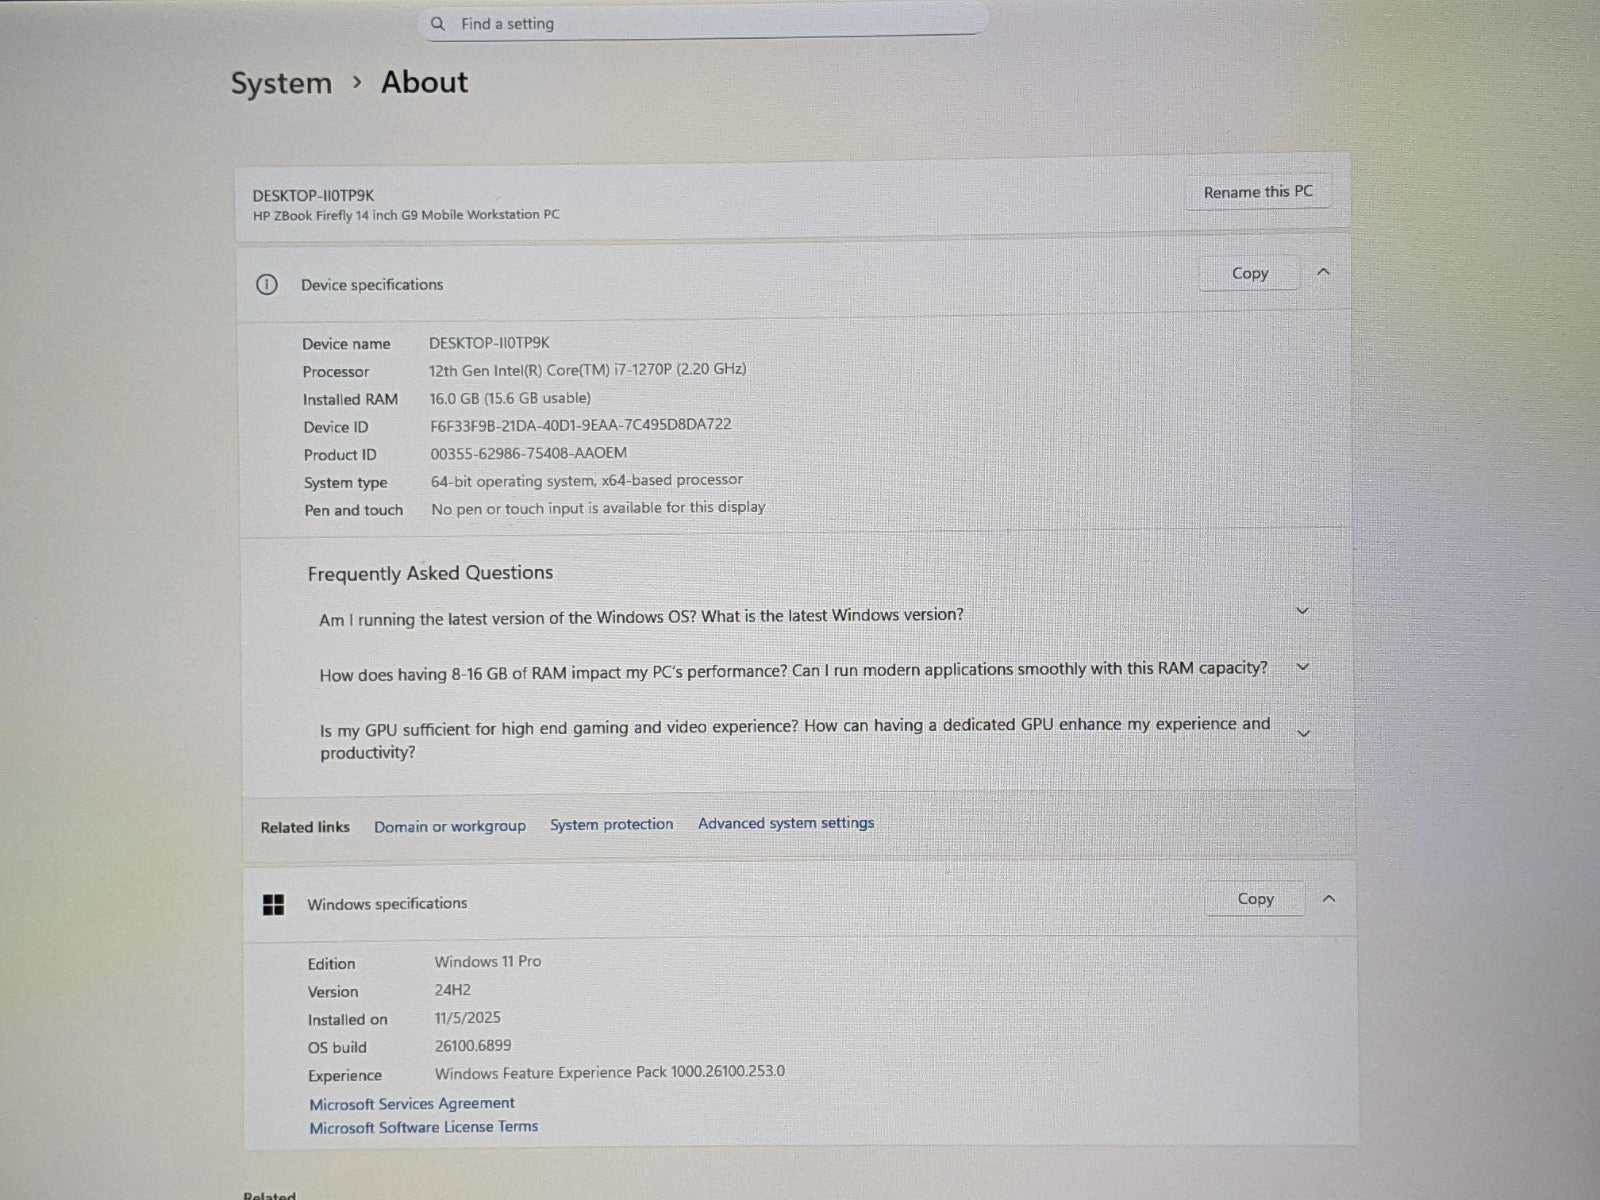Open the System protection link

point(611,825)
